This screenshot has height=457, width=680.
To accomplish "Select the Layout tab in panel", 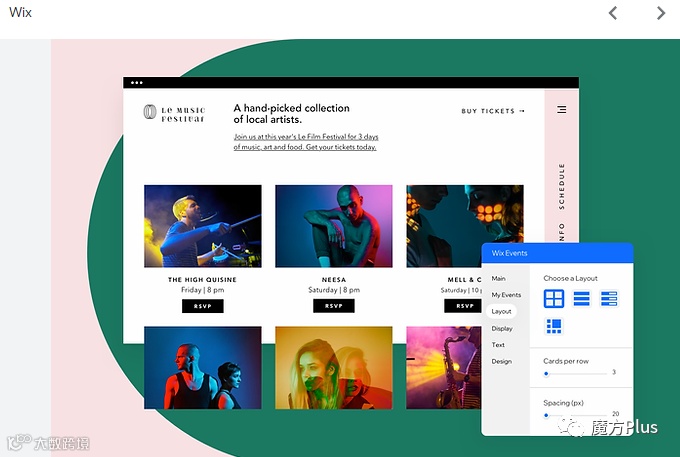I will point(501,311).
